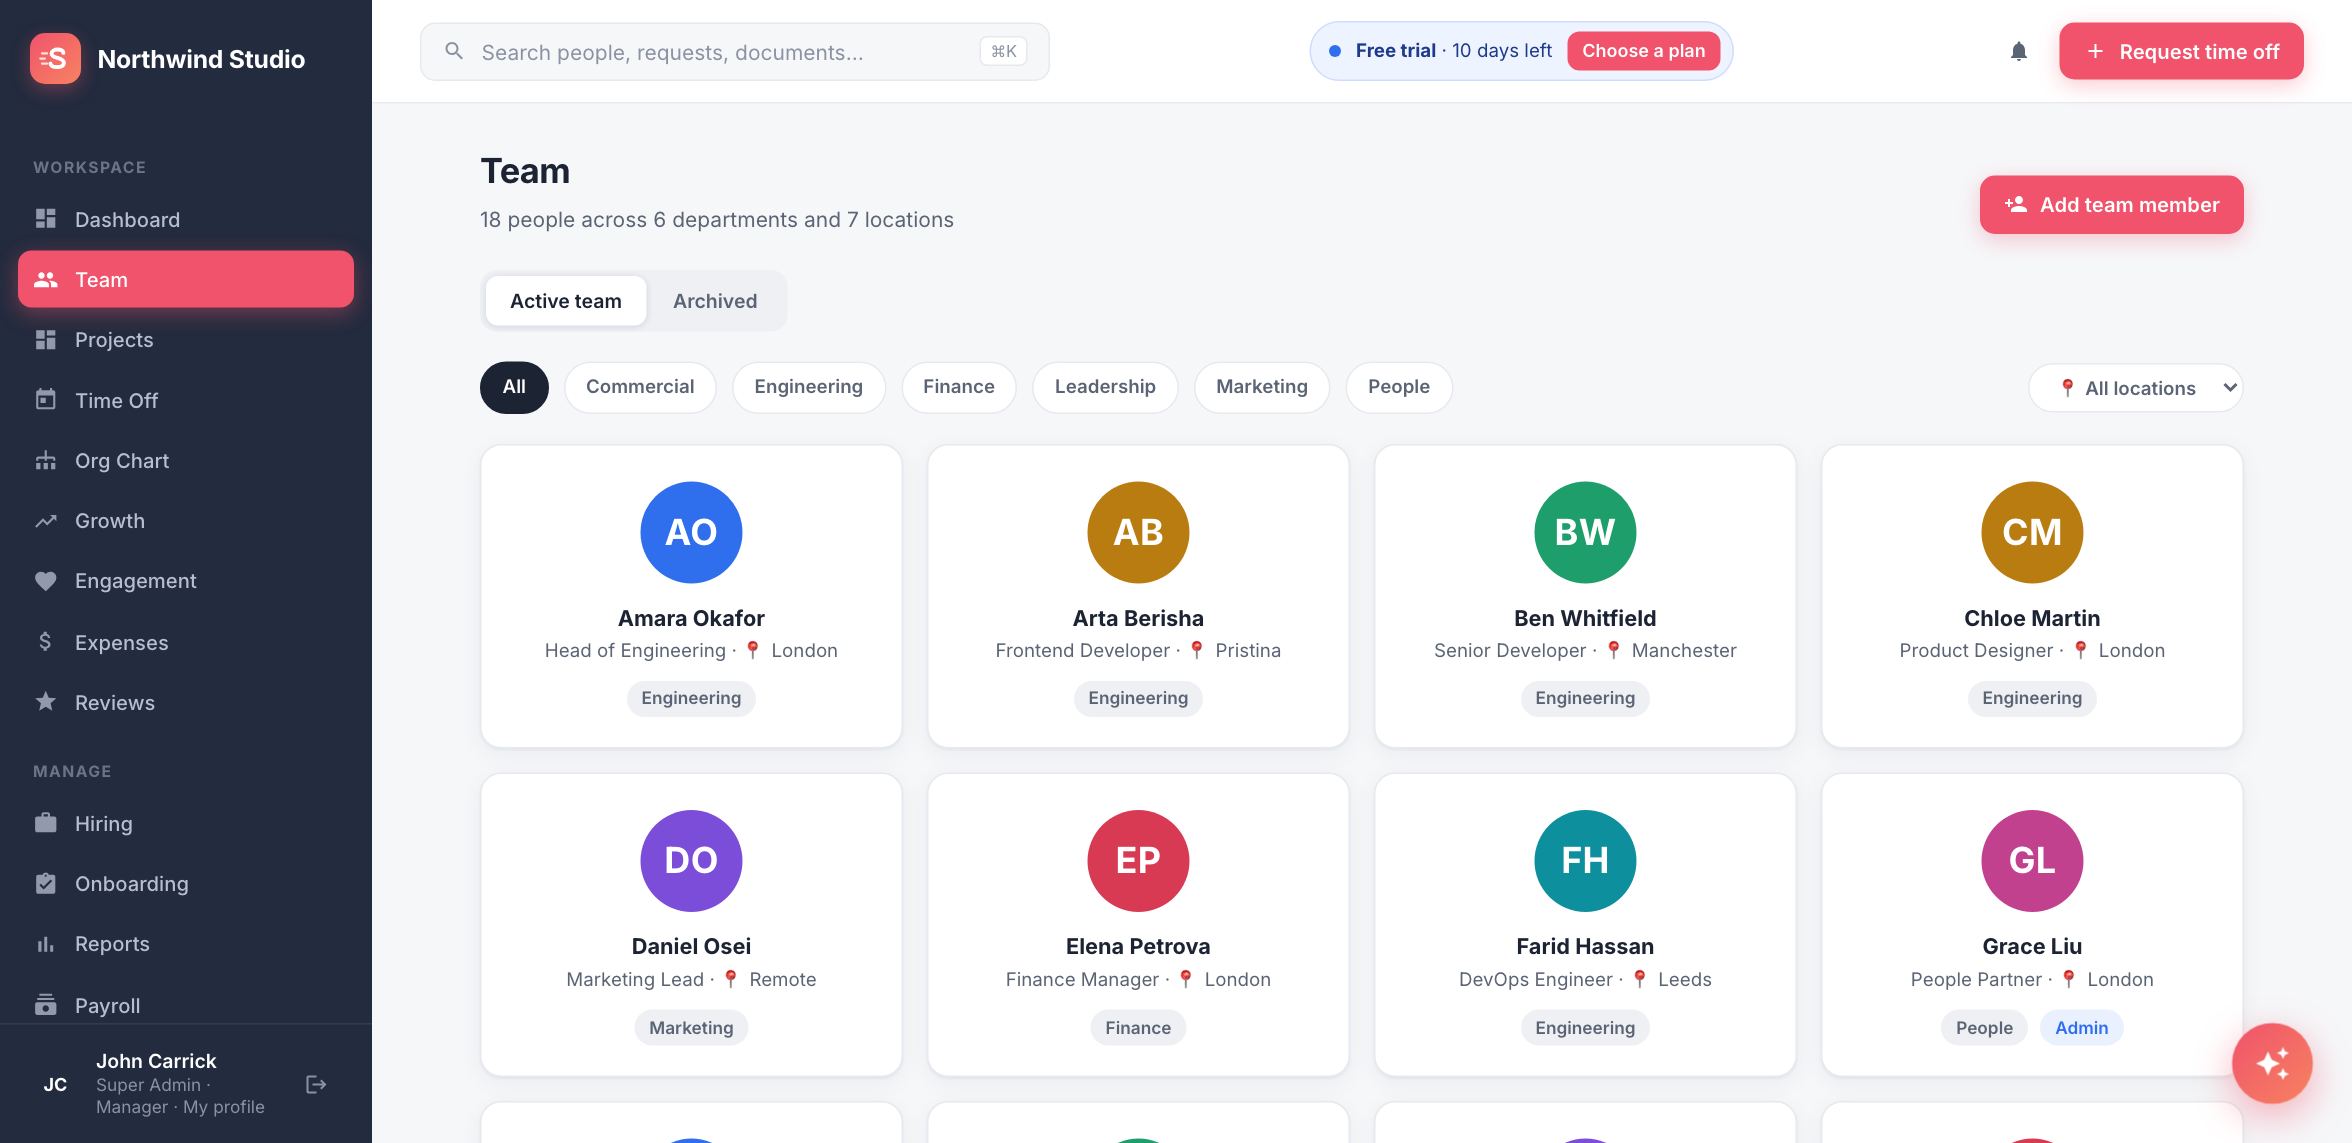The width and height of the screenshot is (2352, 1143).
Task: Select the Active team tab
Action: pyautogui.click(x=566, y=301)
